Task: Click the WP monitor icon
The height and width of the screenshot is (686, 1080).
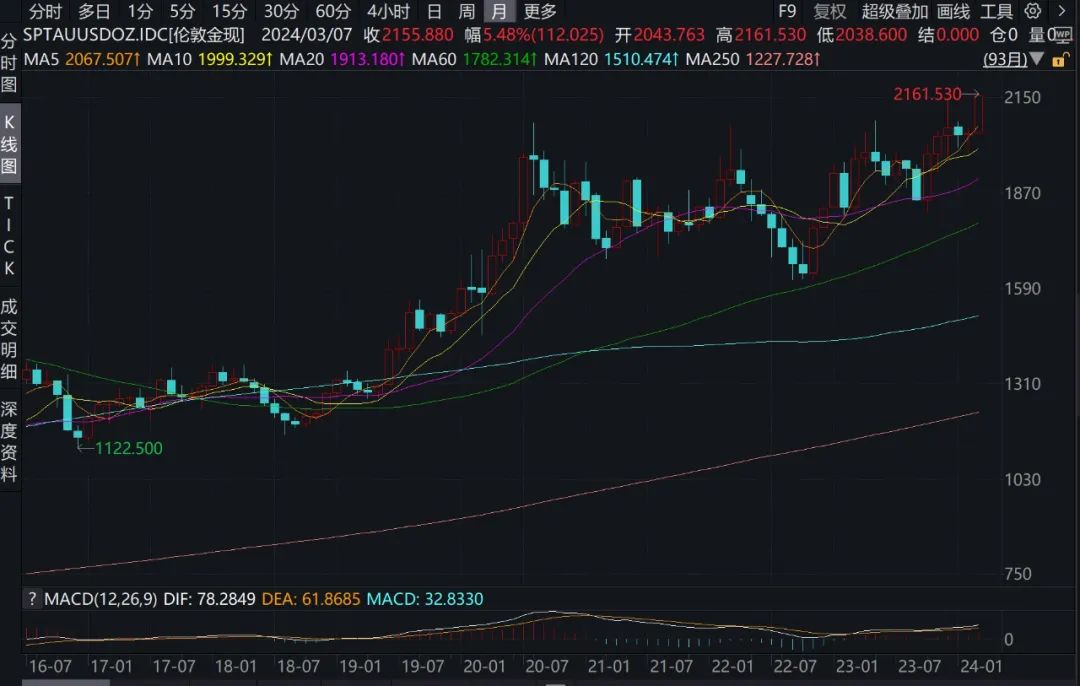Action: pyautogui.click(x=1061, y=34)
